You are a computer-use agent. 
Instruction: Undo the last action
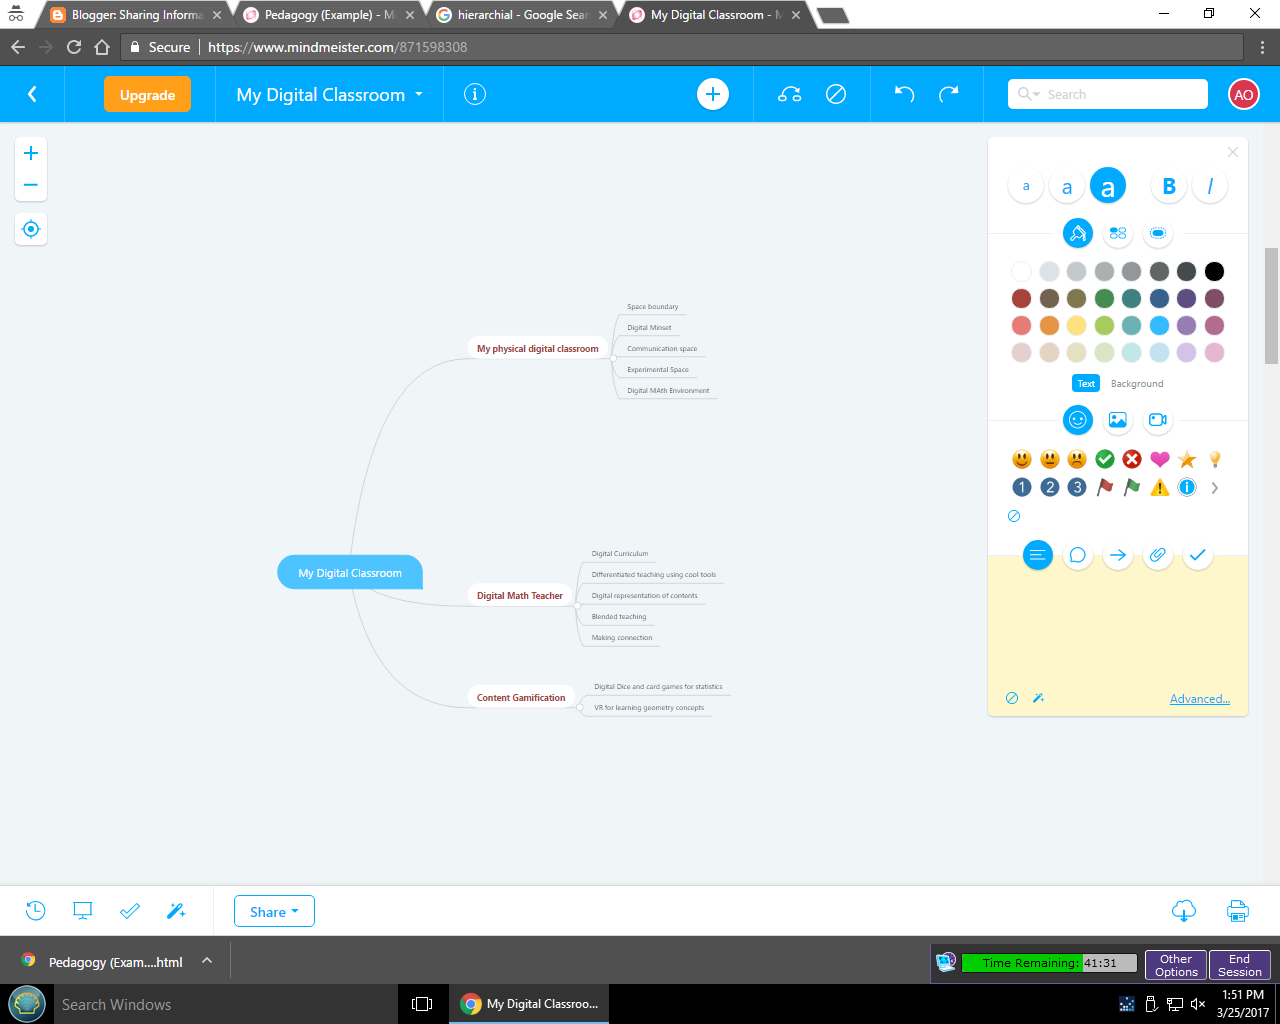[x=904, y=94]
